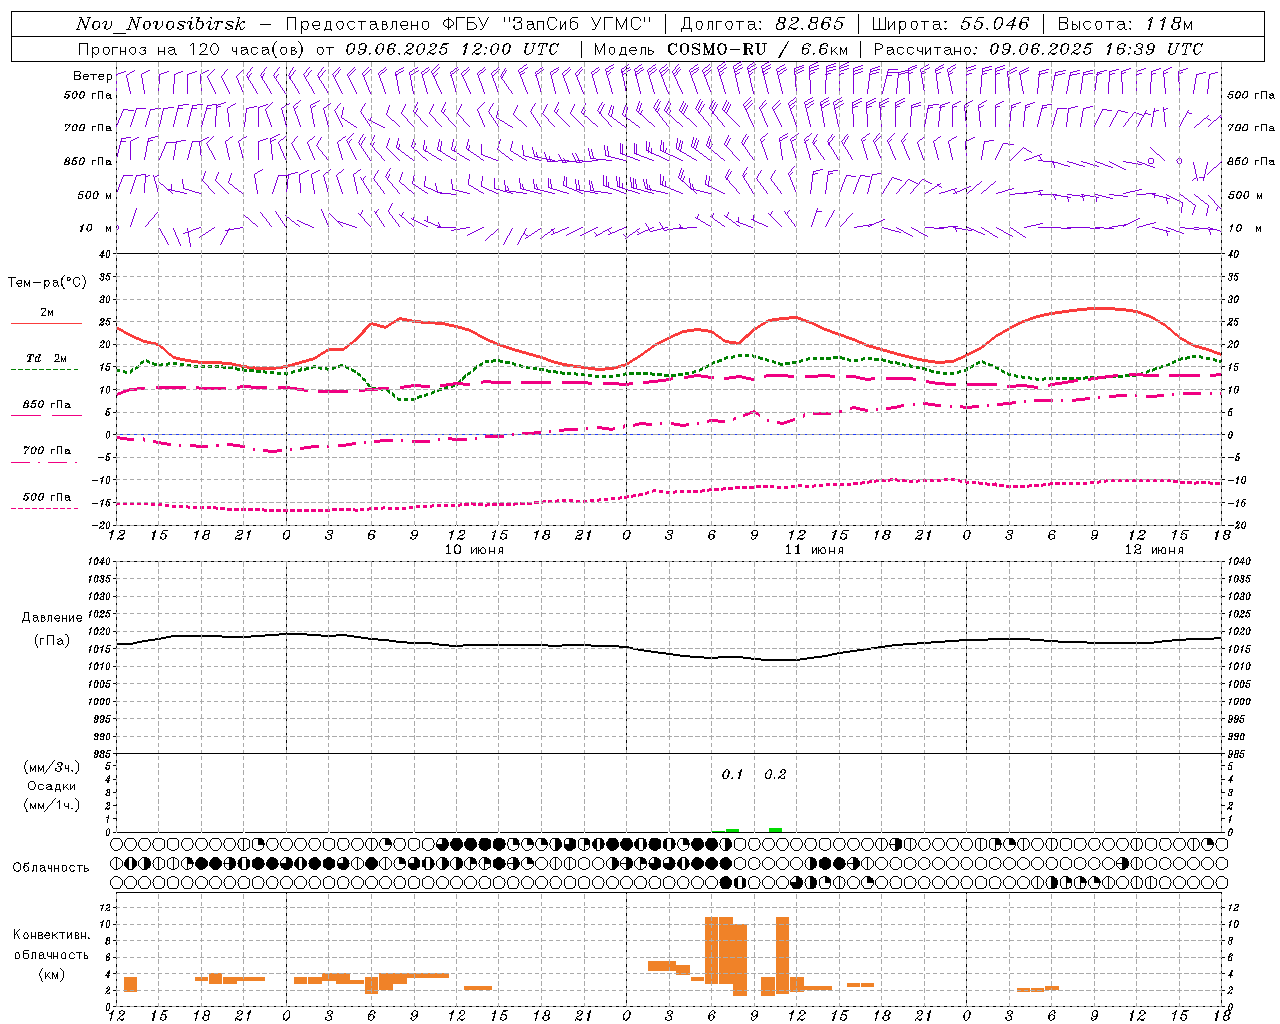Click the (мм/3ч.) precipitation unit label
Screen dimensions: 1280x1024
[52, 767]
